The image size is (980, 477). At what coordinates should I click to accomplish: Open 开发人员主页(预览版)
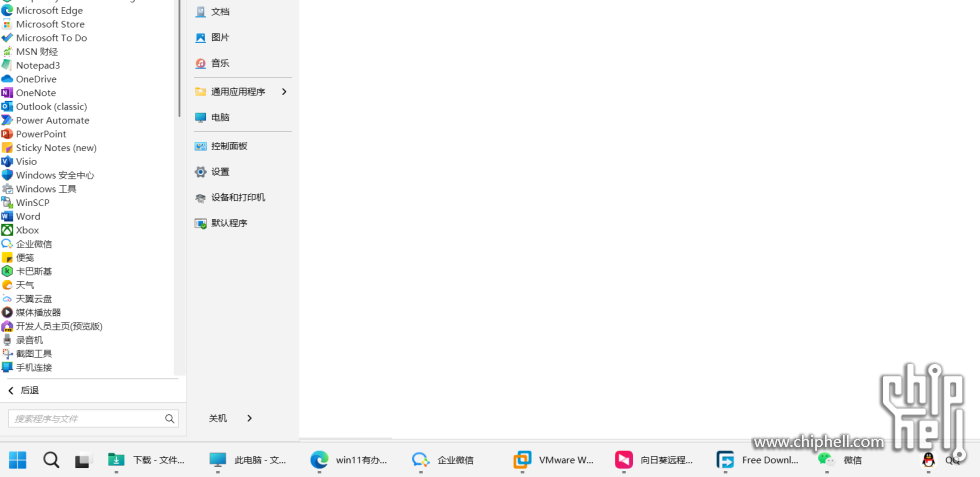[x=52, y=327]
